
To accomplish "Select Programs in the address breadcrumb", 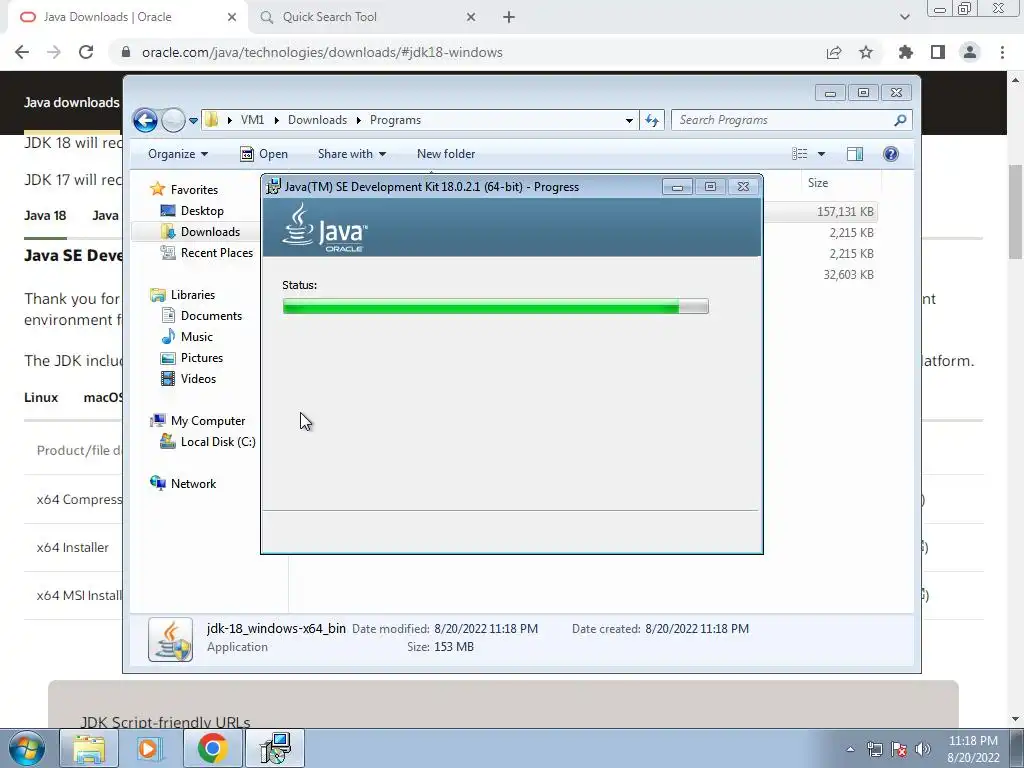I will point(395,120).
